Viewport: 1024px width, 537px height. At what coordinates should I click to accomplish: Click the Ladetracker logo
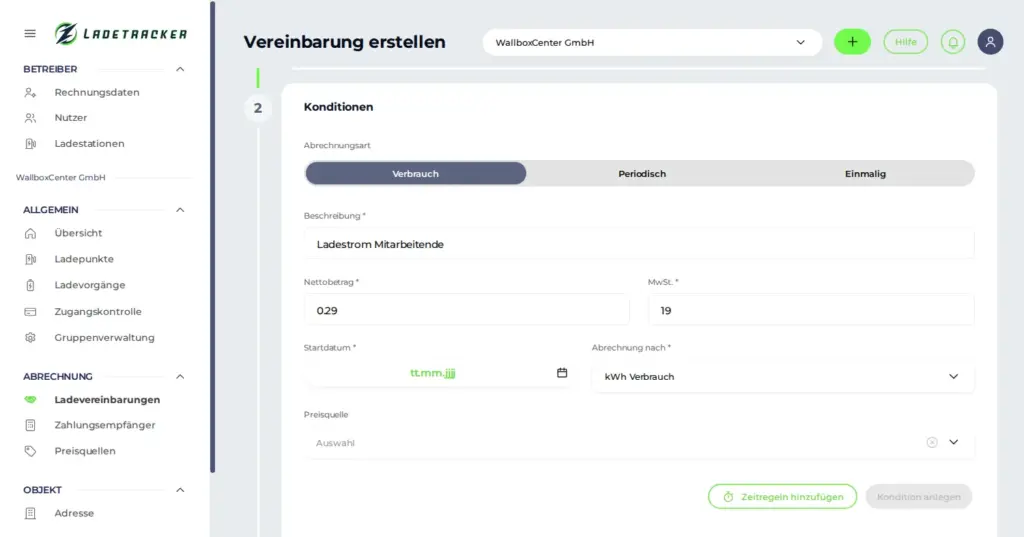(121, 33)
